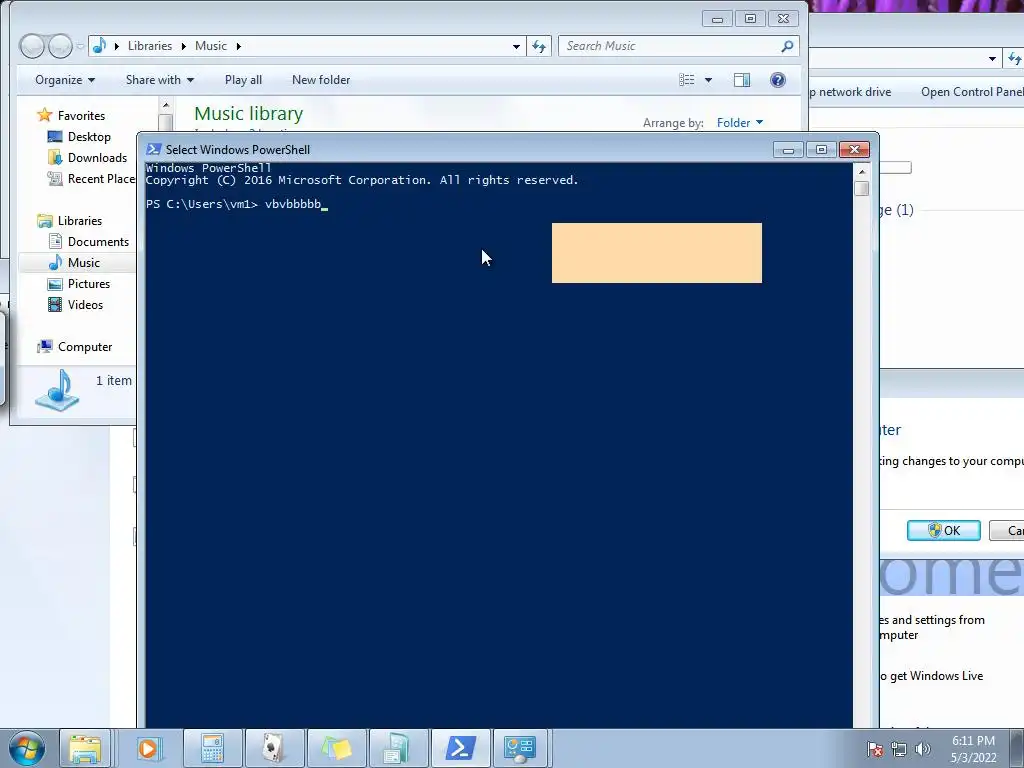Open the Solitaire cards taskbar icon
The height and width of the screenshot is (768, 1024).
point(273,748)
